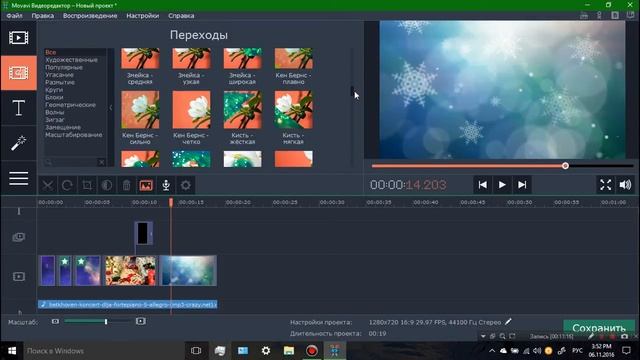Select the Блоки category
Image resolution: width=640 pixels, height=360 pixels.
(x=54, y=97)
